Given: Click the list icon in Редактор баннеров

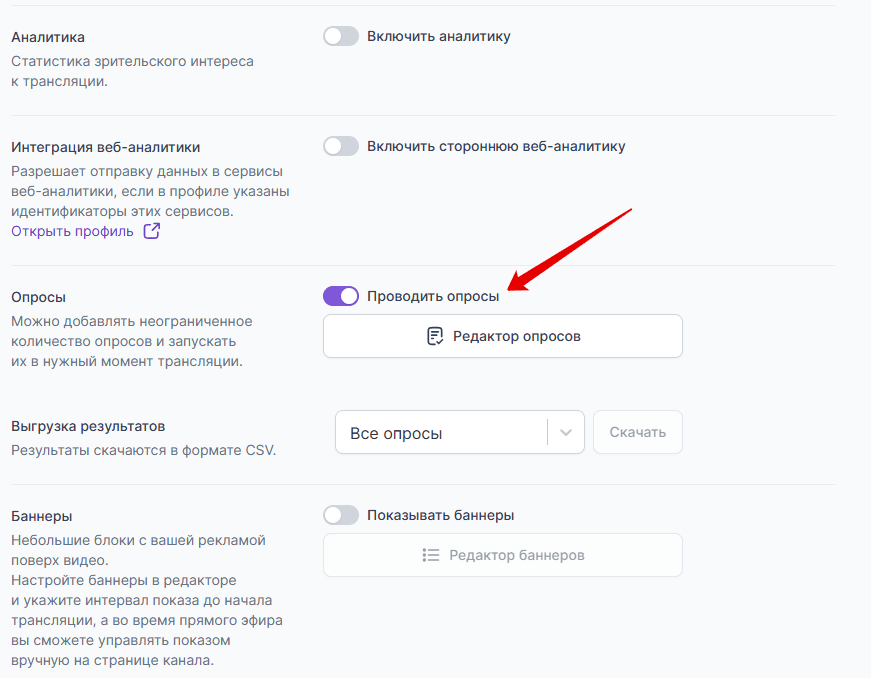Looking at the screenshot, I should (x=431, y=555).
